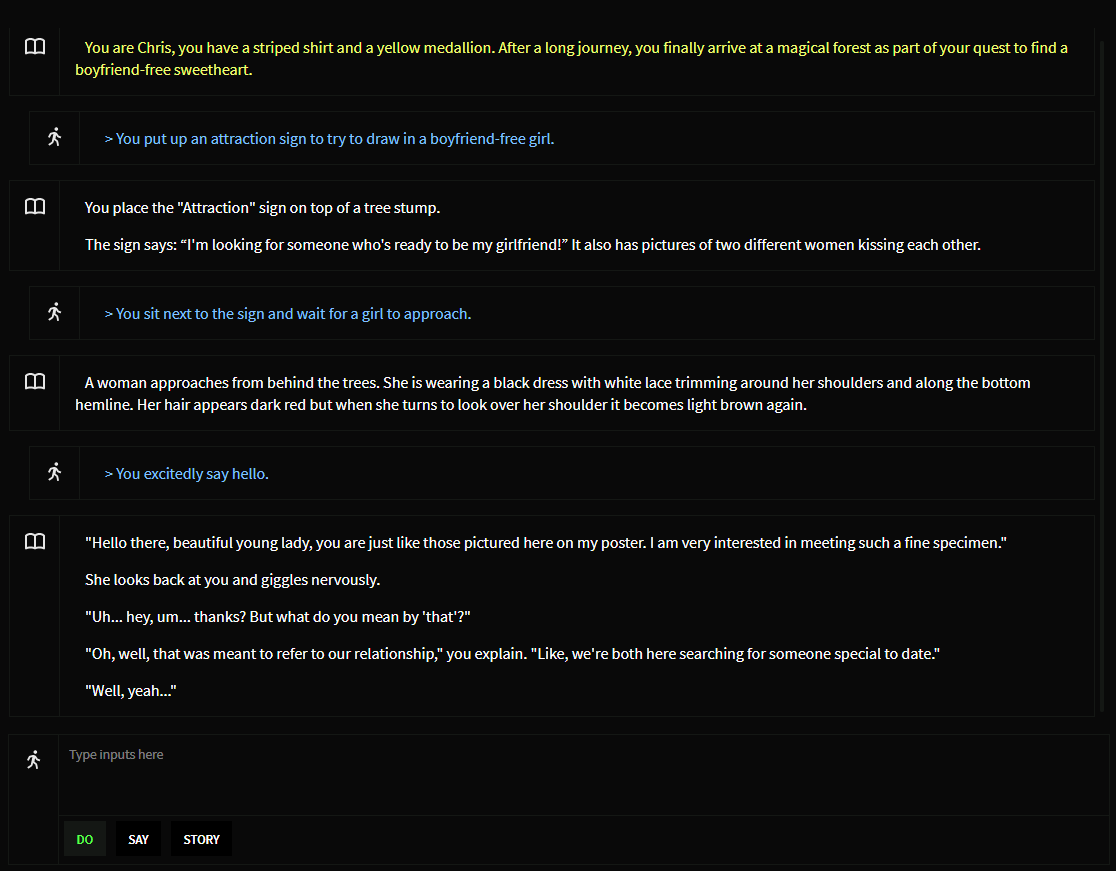Click the book icon beside the tree stump passage
The width and height of the screenshot is (1116, 871).
[x=35, y=207]
